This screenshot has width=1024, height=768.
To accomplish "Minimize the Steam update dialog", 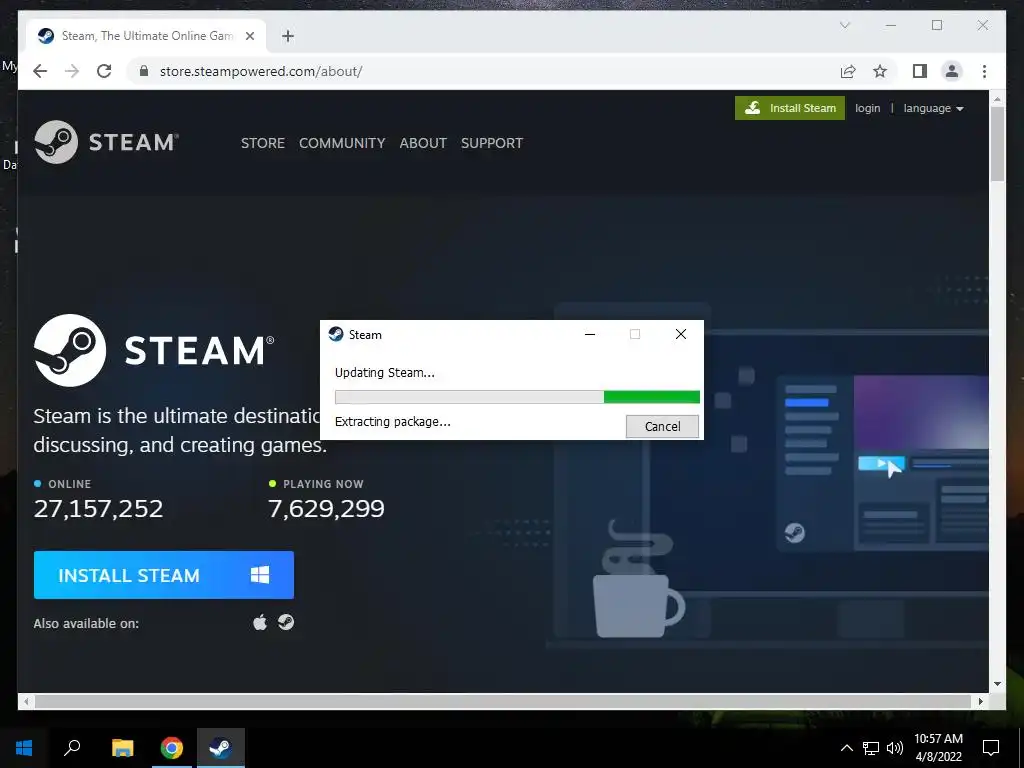I will [590, 334].
